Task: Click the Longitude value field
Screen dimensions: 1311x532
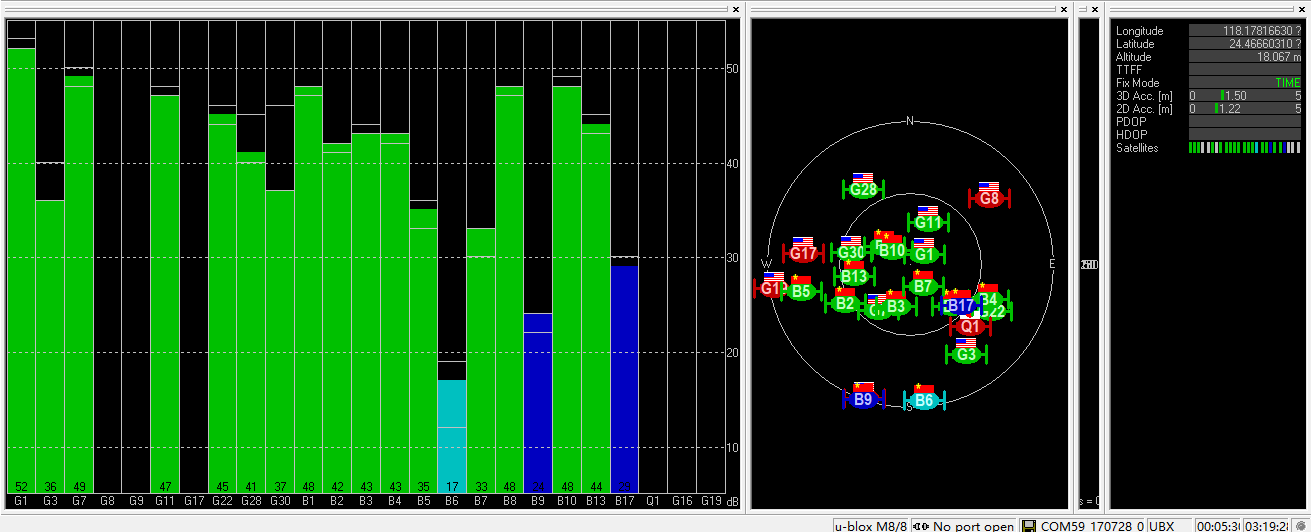Action: tap(1245, 31)
